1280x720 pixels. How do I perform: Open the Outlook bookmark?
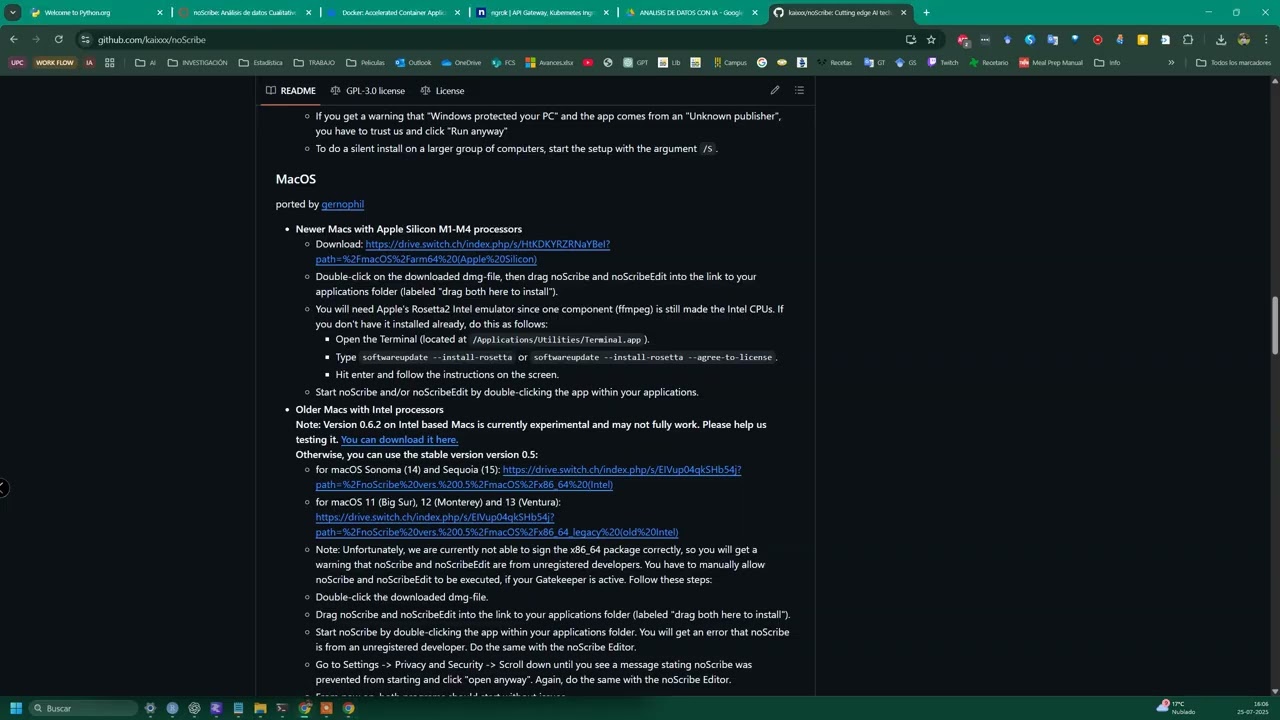tap(413, 62)
